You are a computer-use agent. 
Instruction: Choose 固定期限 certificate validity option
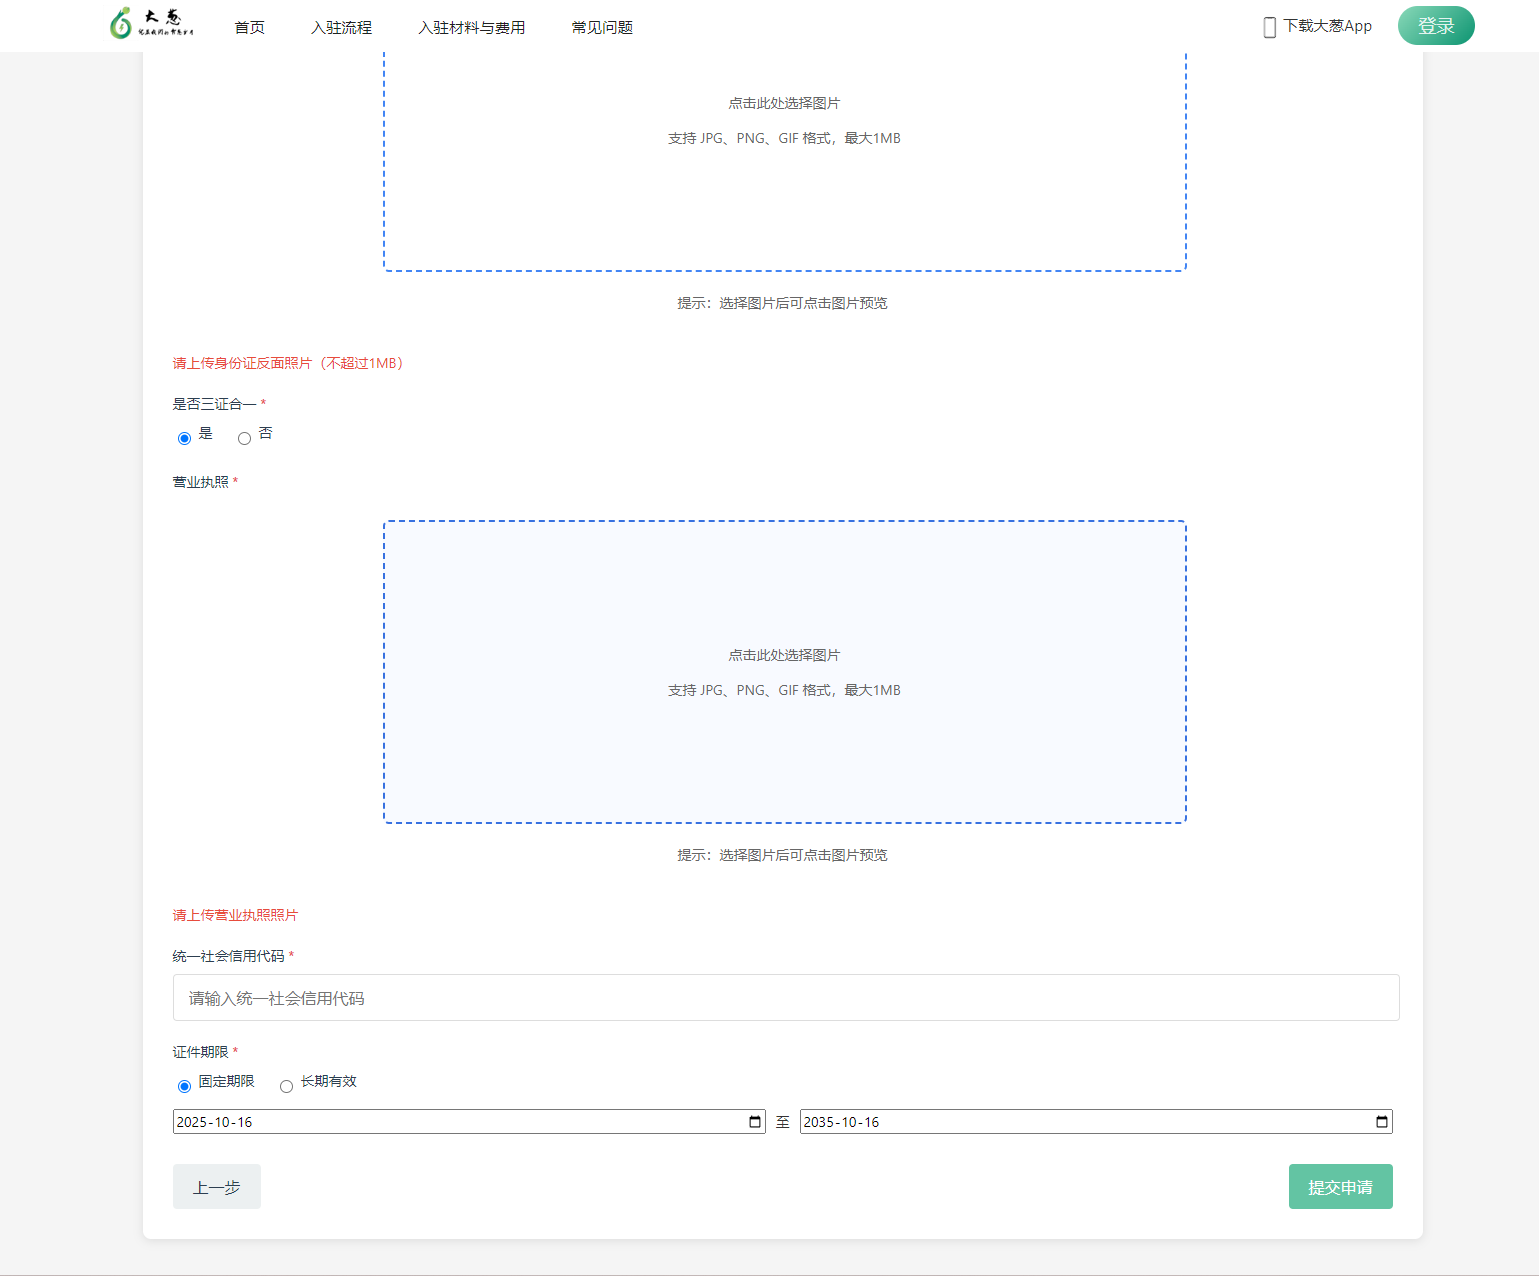tap(184, 1086)
